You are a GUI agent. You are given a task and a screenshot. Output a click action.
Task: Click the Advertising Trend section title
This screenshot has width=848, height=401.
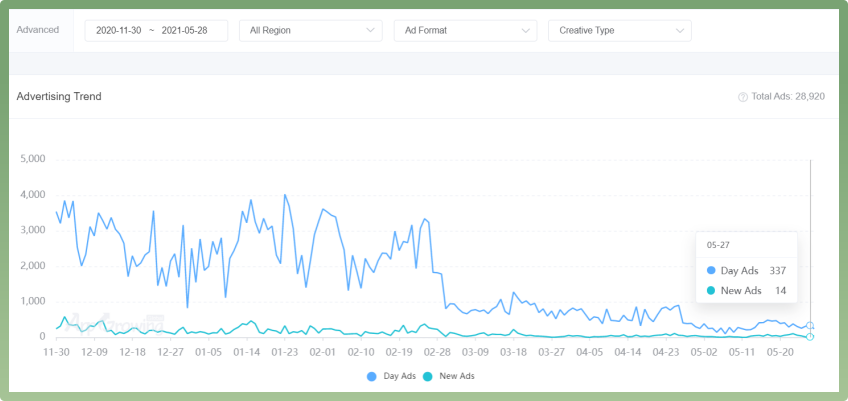(x=59, y=97)
